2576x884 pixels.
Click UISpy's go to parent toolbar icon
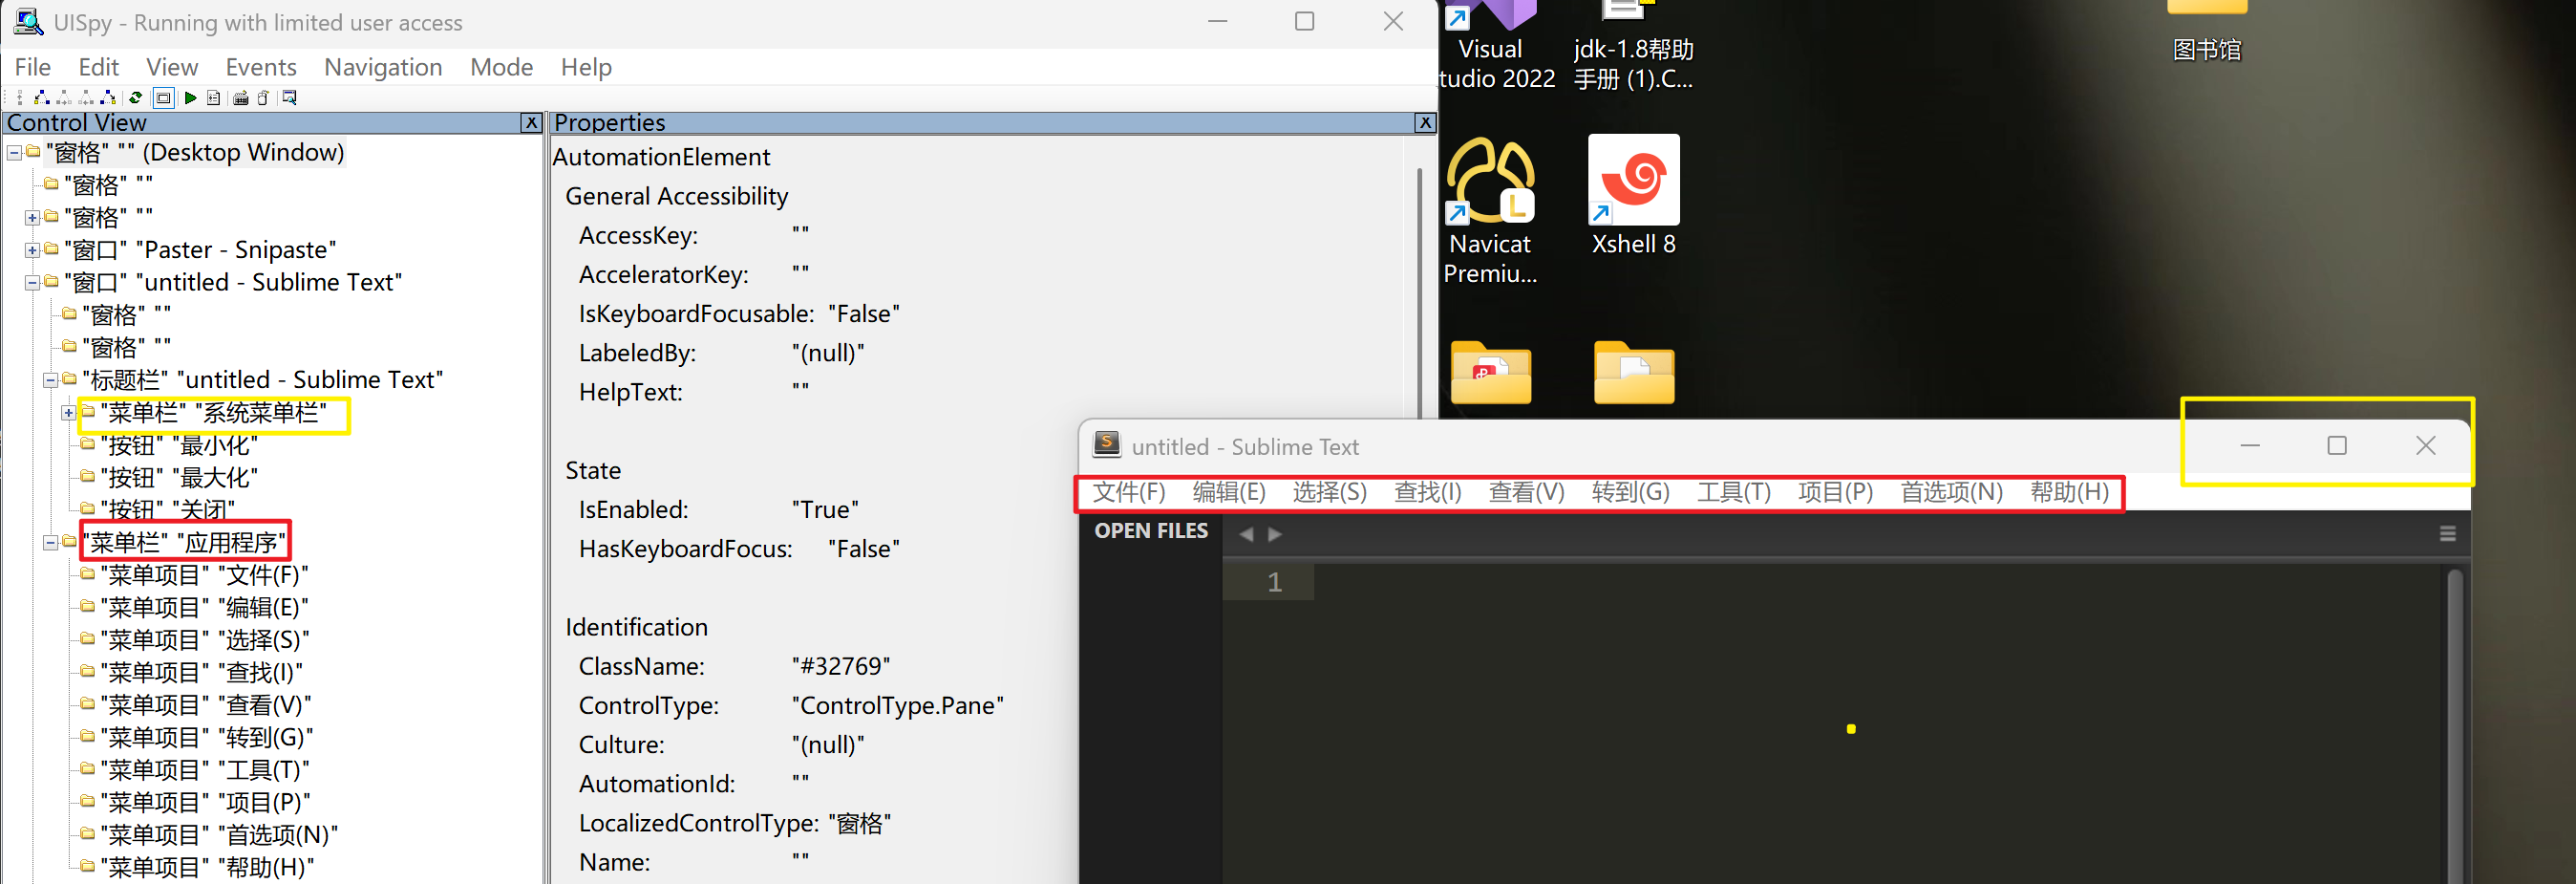[x=20, y=98]
